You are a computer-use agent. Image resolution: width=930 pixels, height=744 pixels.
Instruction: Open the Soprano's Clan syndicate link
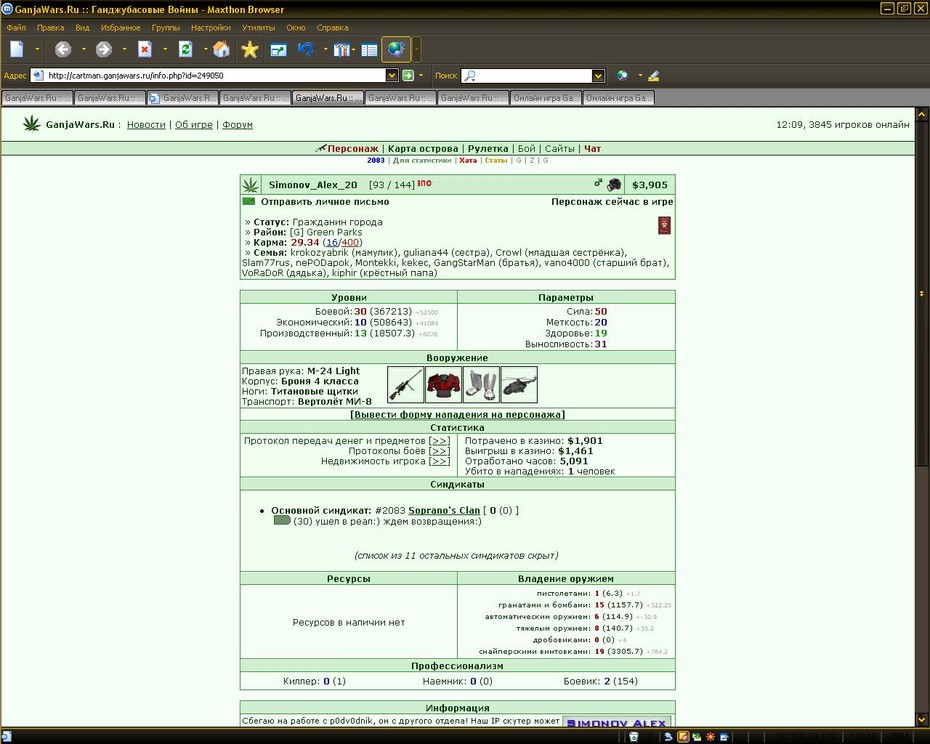point(444,510)
